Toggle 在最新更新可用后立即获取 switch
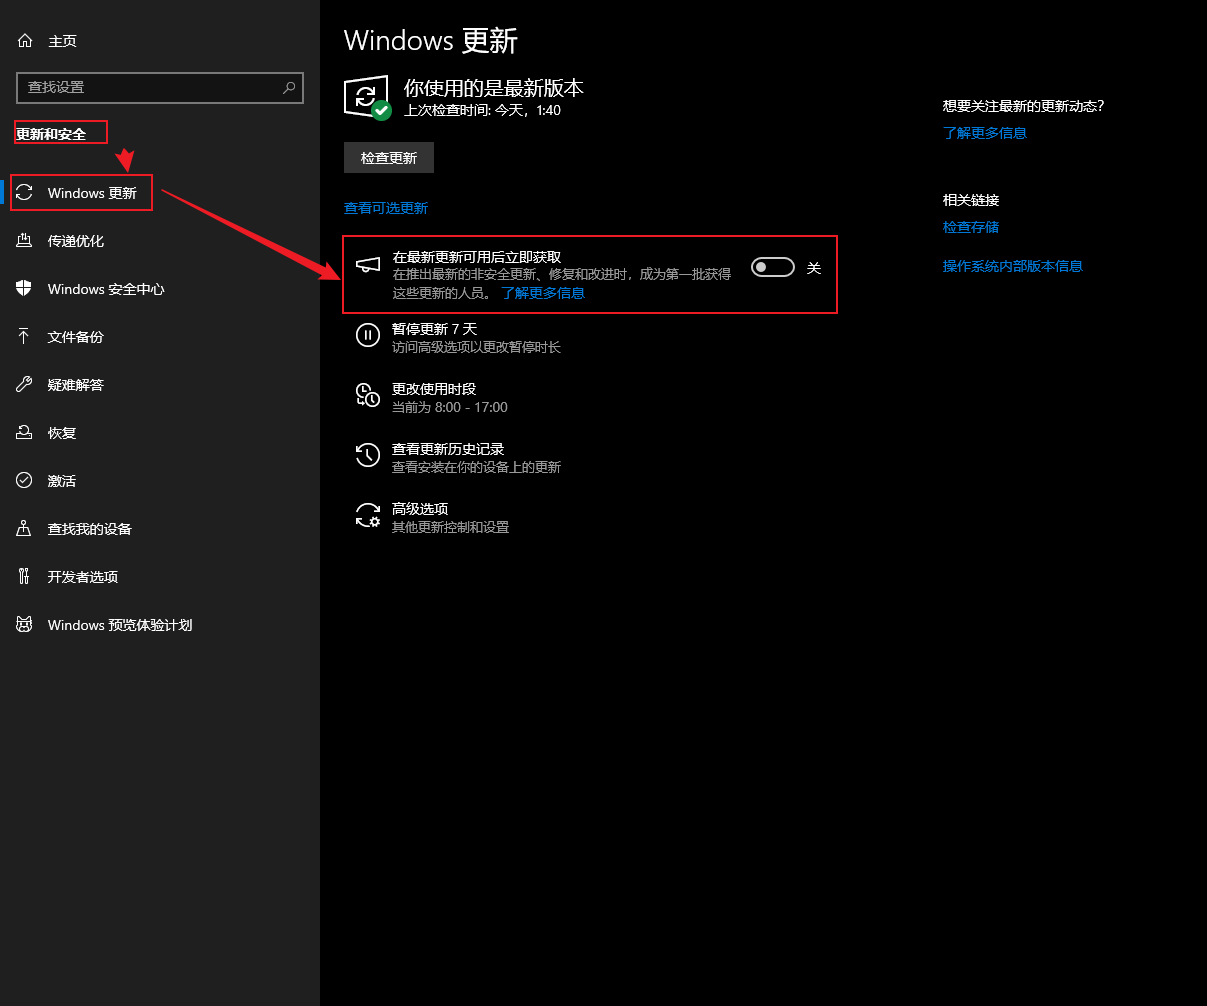The image size is (1207, 1006). tap(773, 267)
